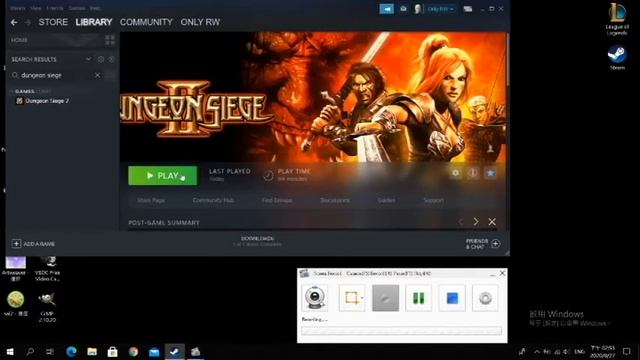
Task: Go back with the Steam back arrow
Action: coord(14,22)
